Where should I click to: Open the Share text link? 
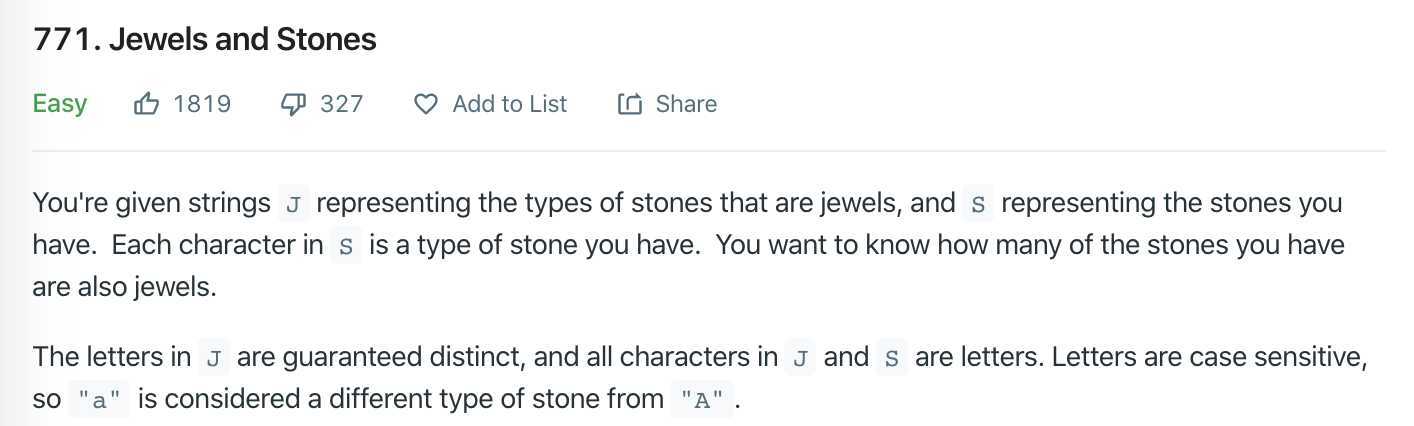(x=686, y=104)
